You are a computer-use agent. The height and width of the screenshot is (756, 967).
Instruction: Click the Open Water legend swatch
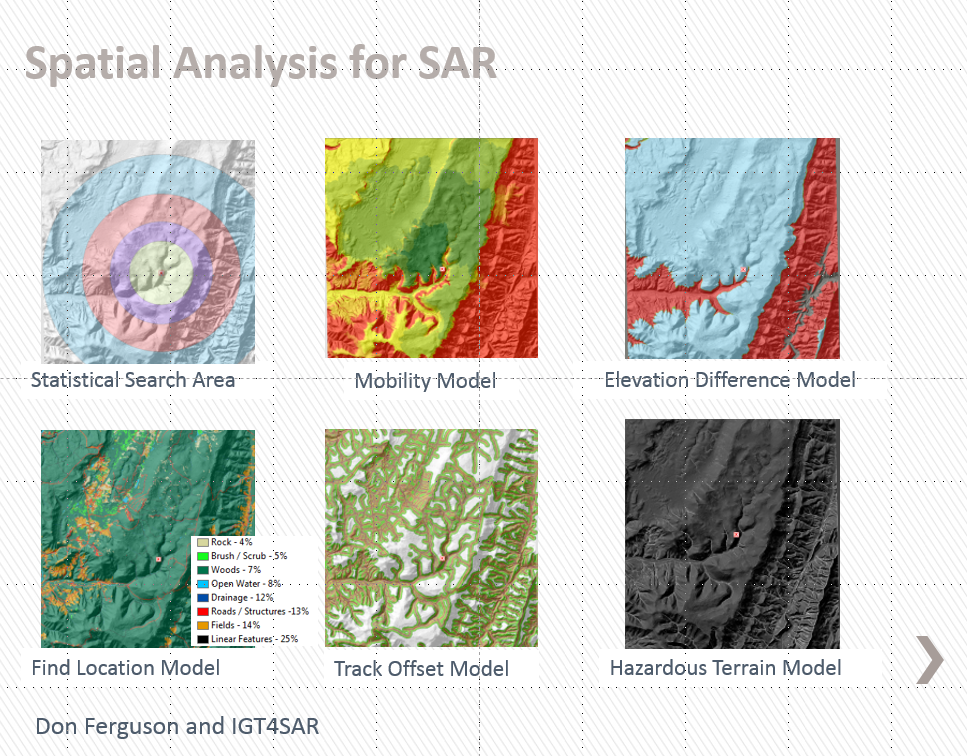203,584
